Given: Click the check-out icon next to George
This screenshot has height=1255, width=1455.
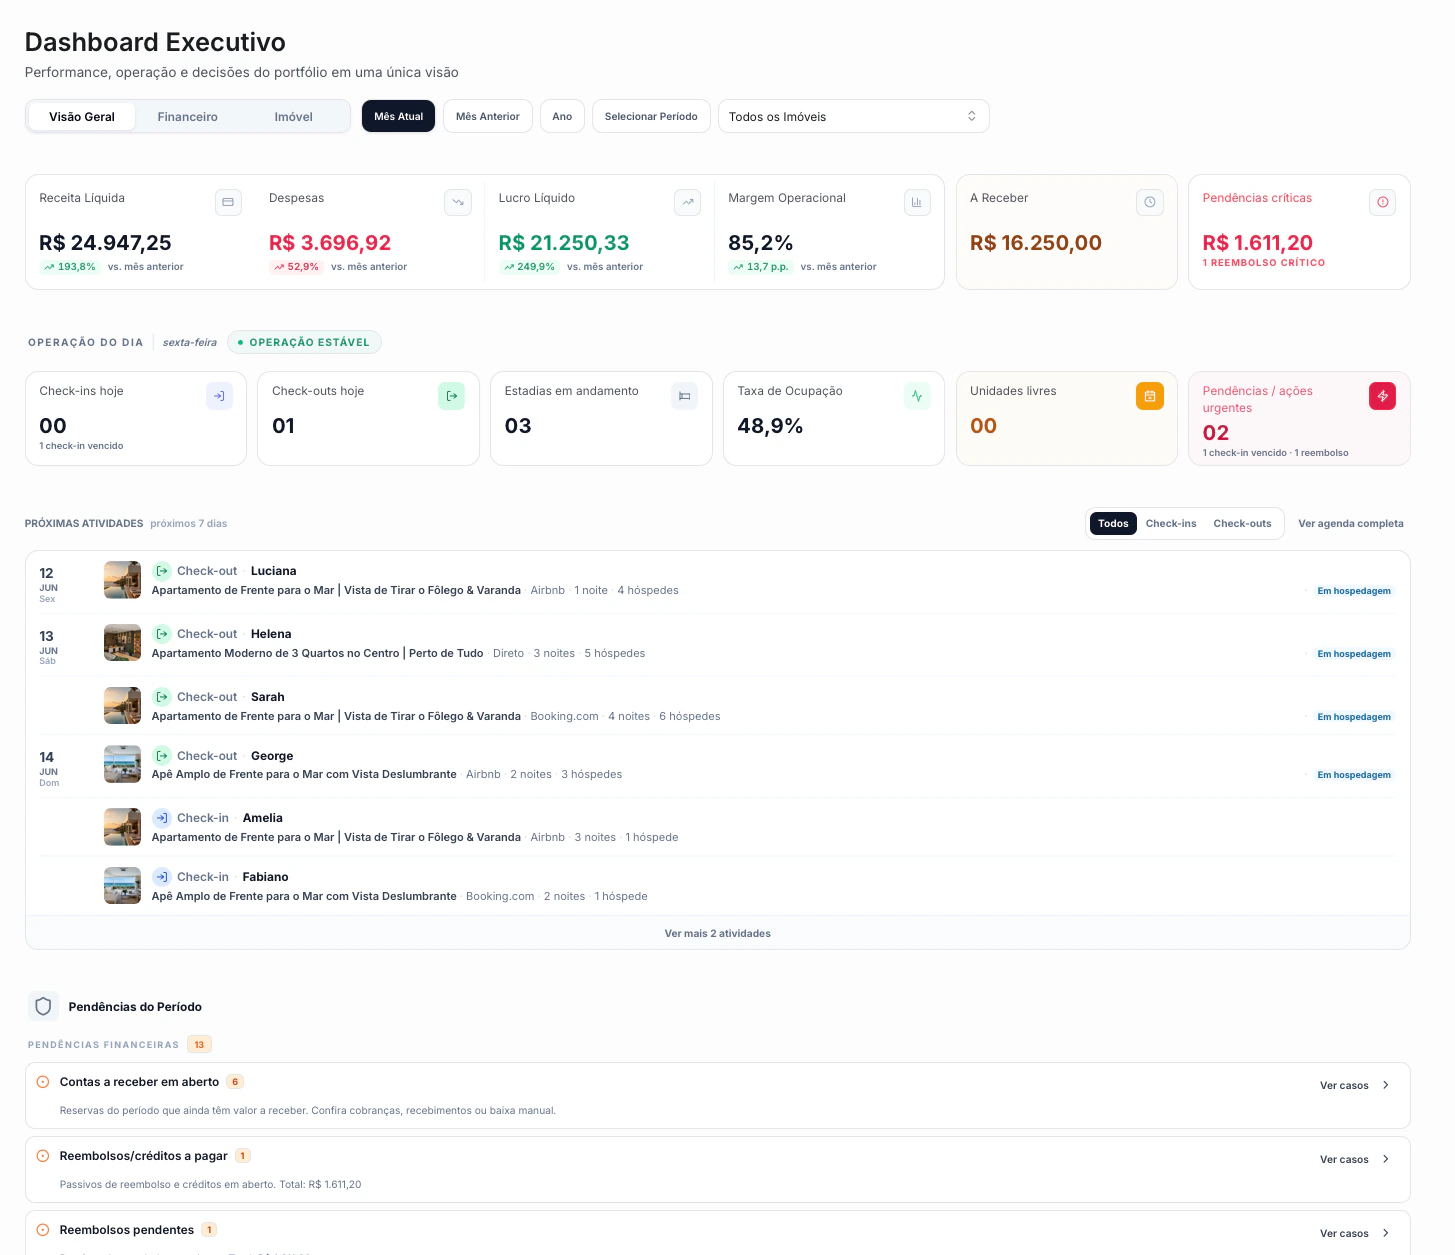Looking at the screenshot, I should 161,756.
